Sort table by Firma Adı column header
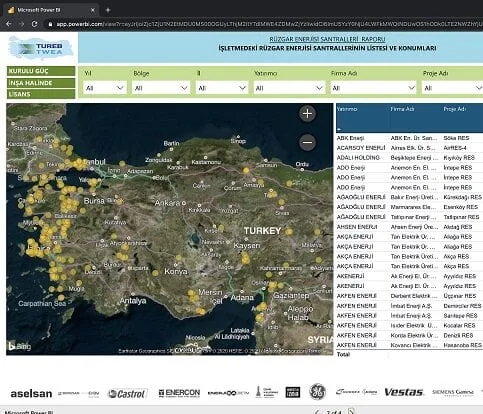The image size is (483, 414). (402, 109)
